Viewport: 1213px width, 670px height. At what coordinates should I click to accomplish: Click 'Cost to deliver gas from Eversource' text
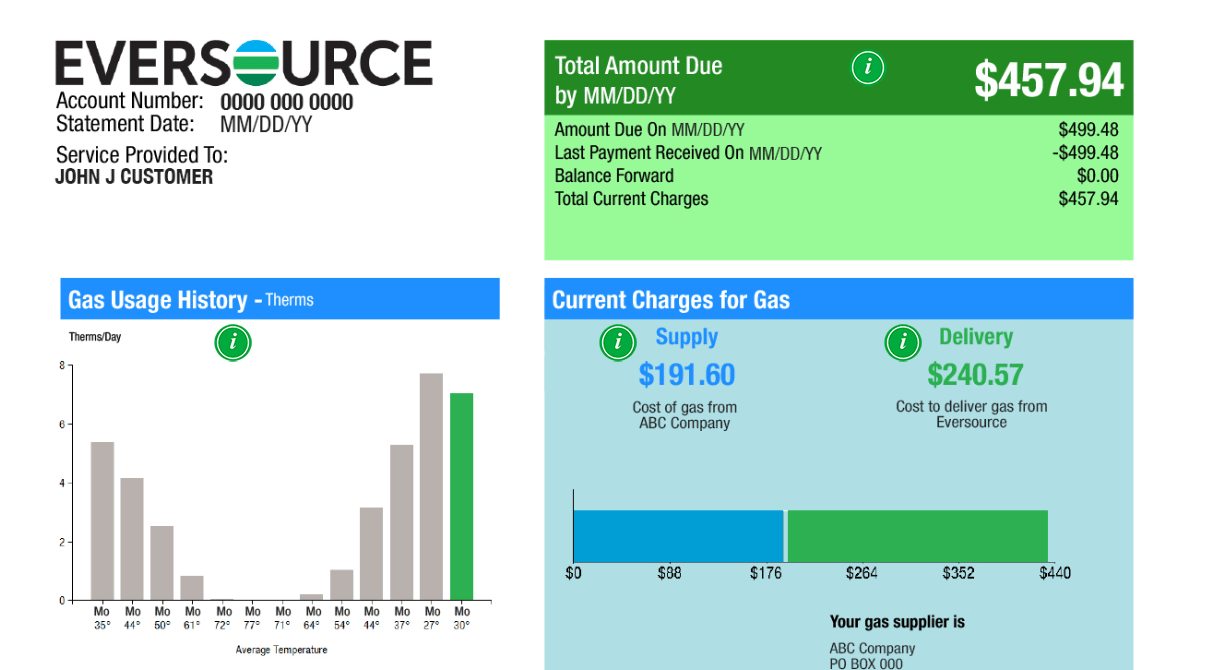[972, 414]
